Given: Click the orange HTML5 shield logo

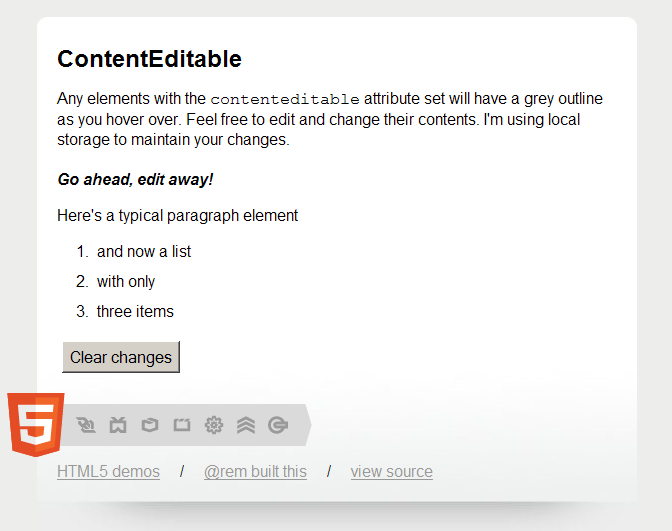Looking at the screenshot, I should coord(35,425).
